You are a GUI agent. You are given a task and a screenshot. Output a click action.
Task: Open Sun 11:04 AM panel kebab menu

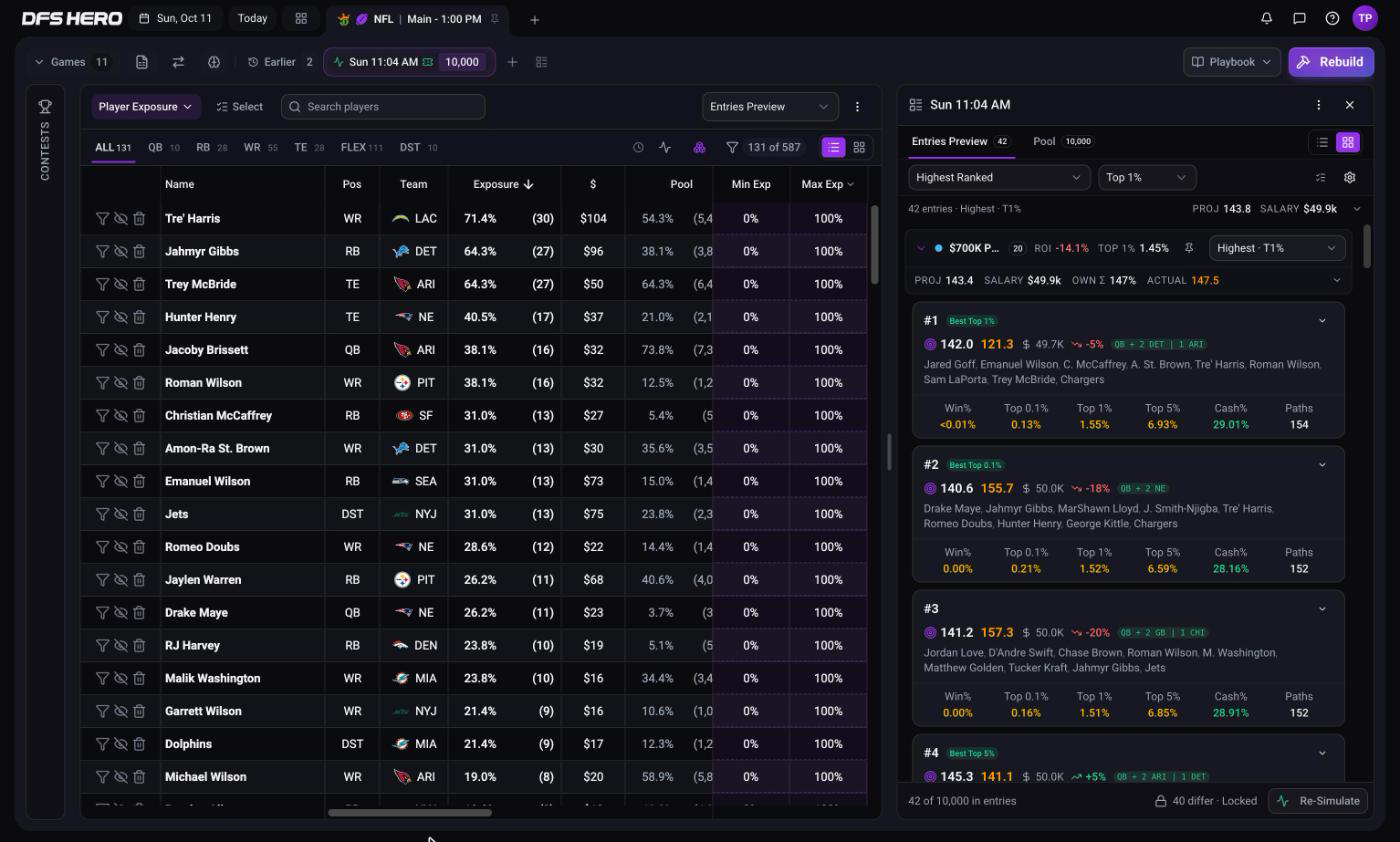1318,104
